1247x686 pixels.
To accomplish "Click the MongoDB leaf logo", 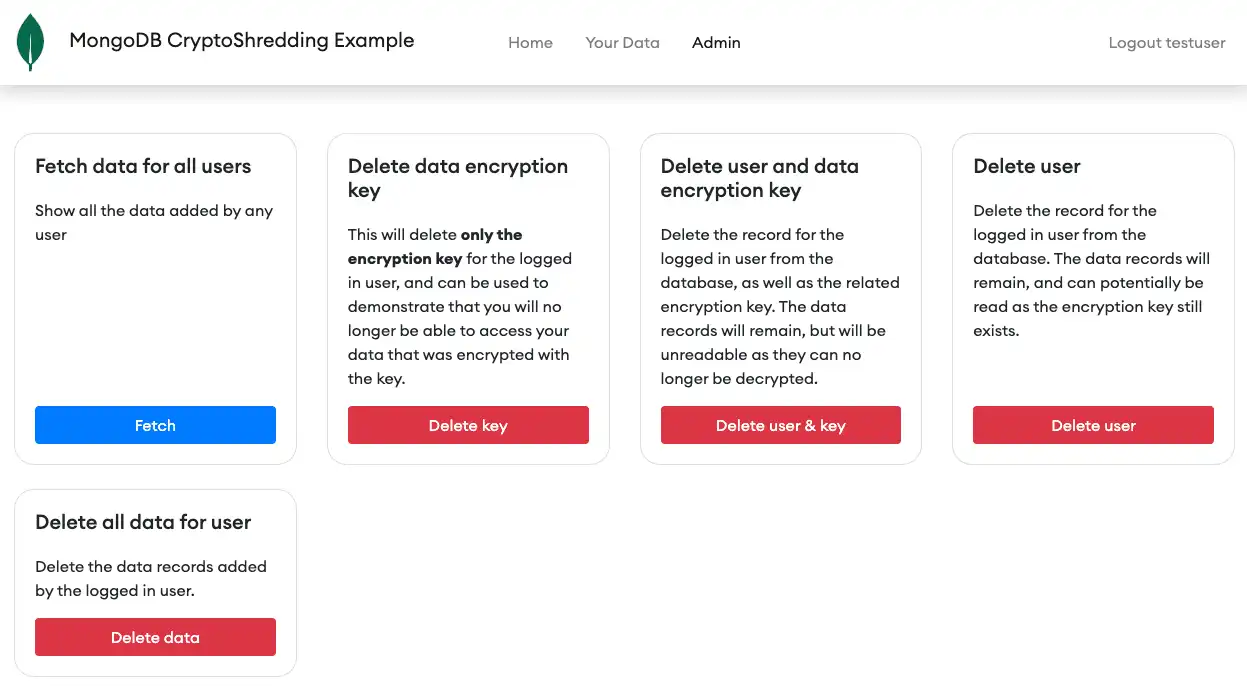I will point(31,42).
